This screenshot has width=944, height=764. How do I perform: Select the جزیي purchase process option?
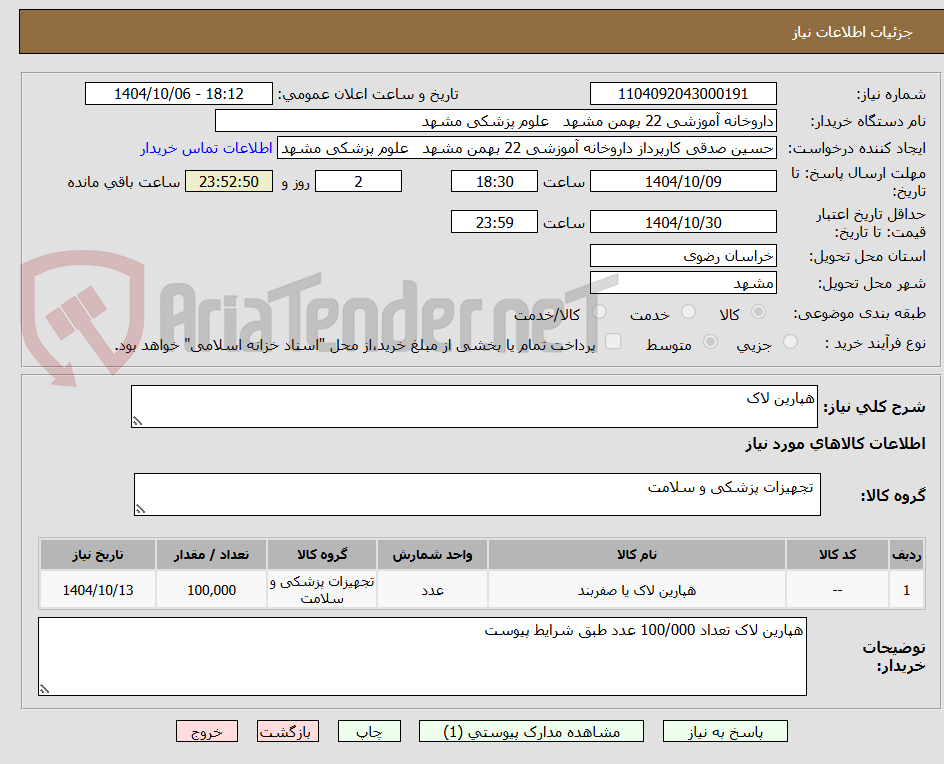[789, 342]
